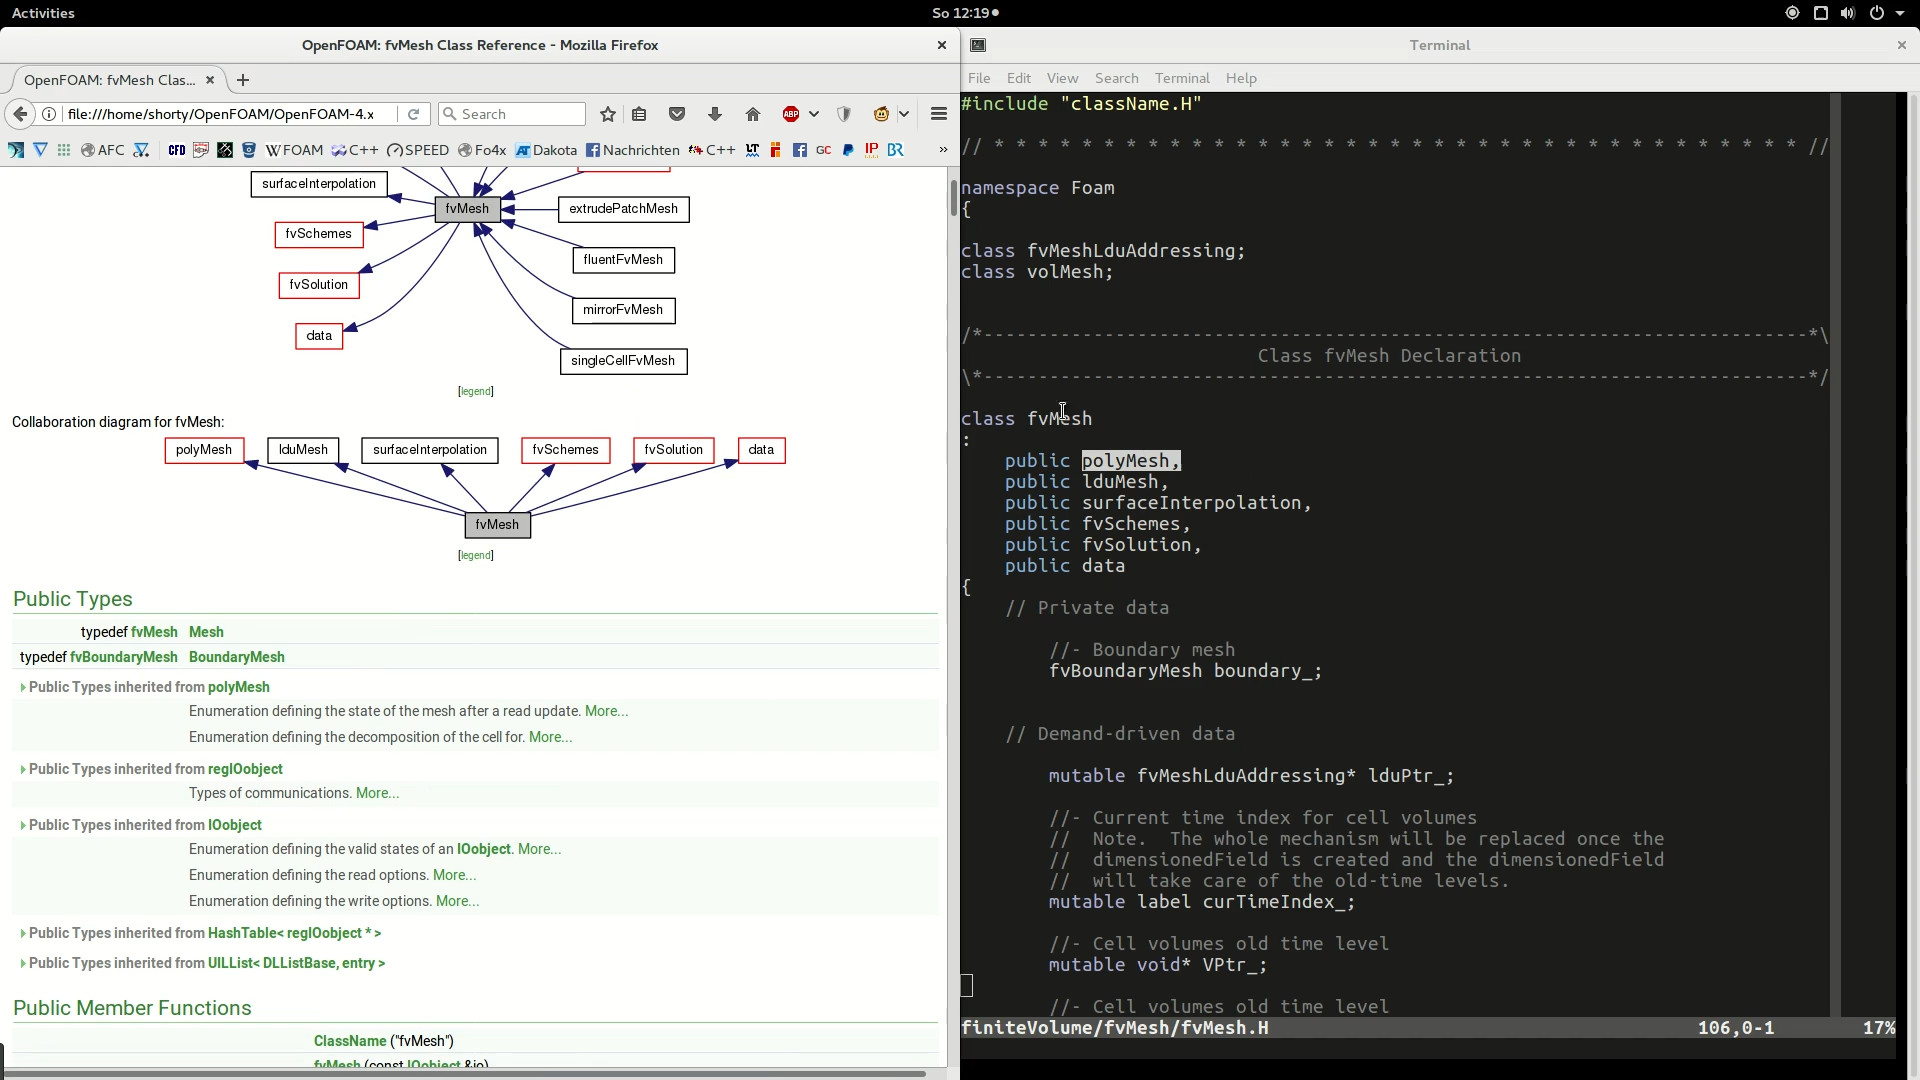Click the Firefox horizontal scrollbar thumb

coord(465,1074)
